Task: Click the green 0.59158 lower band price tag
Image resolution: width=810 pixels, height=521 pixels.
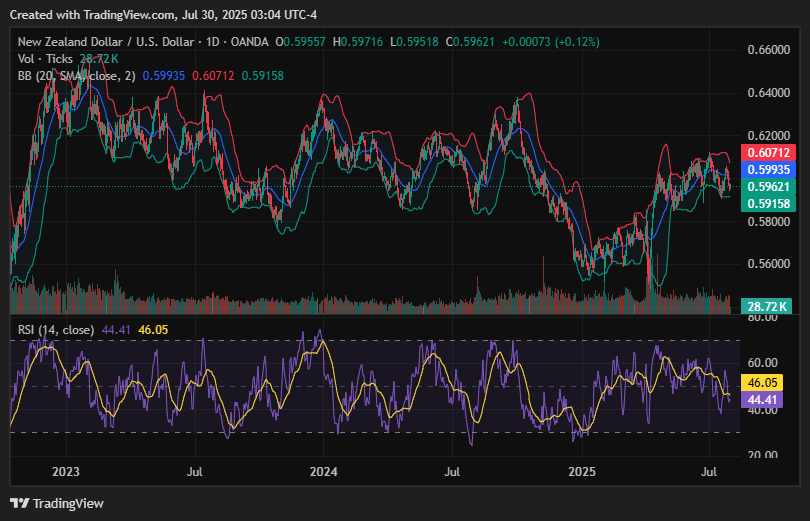Action: point(768,204)
